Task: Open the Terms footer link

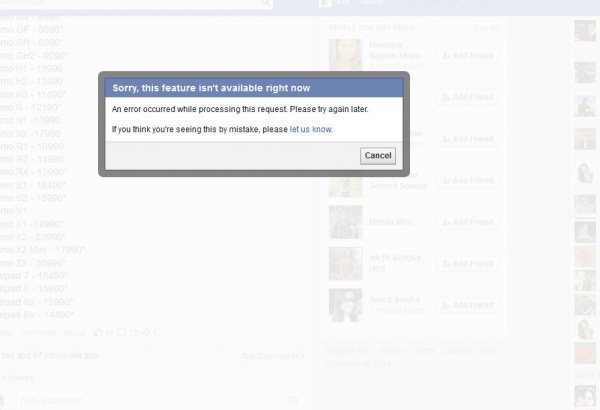Action: [423, 351]
